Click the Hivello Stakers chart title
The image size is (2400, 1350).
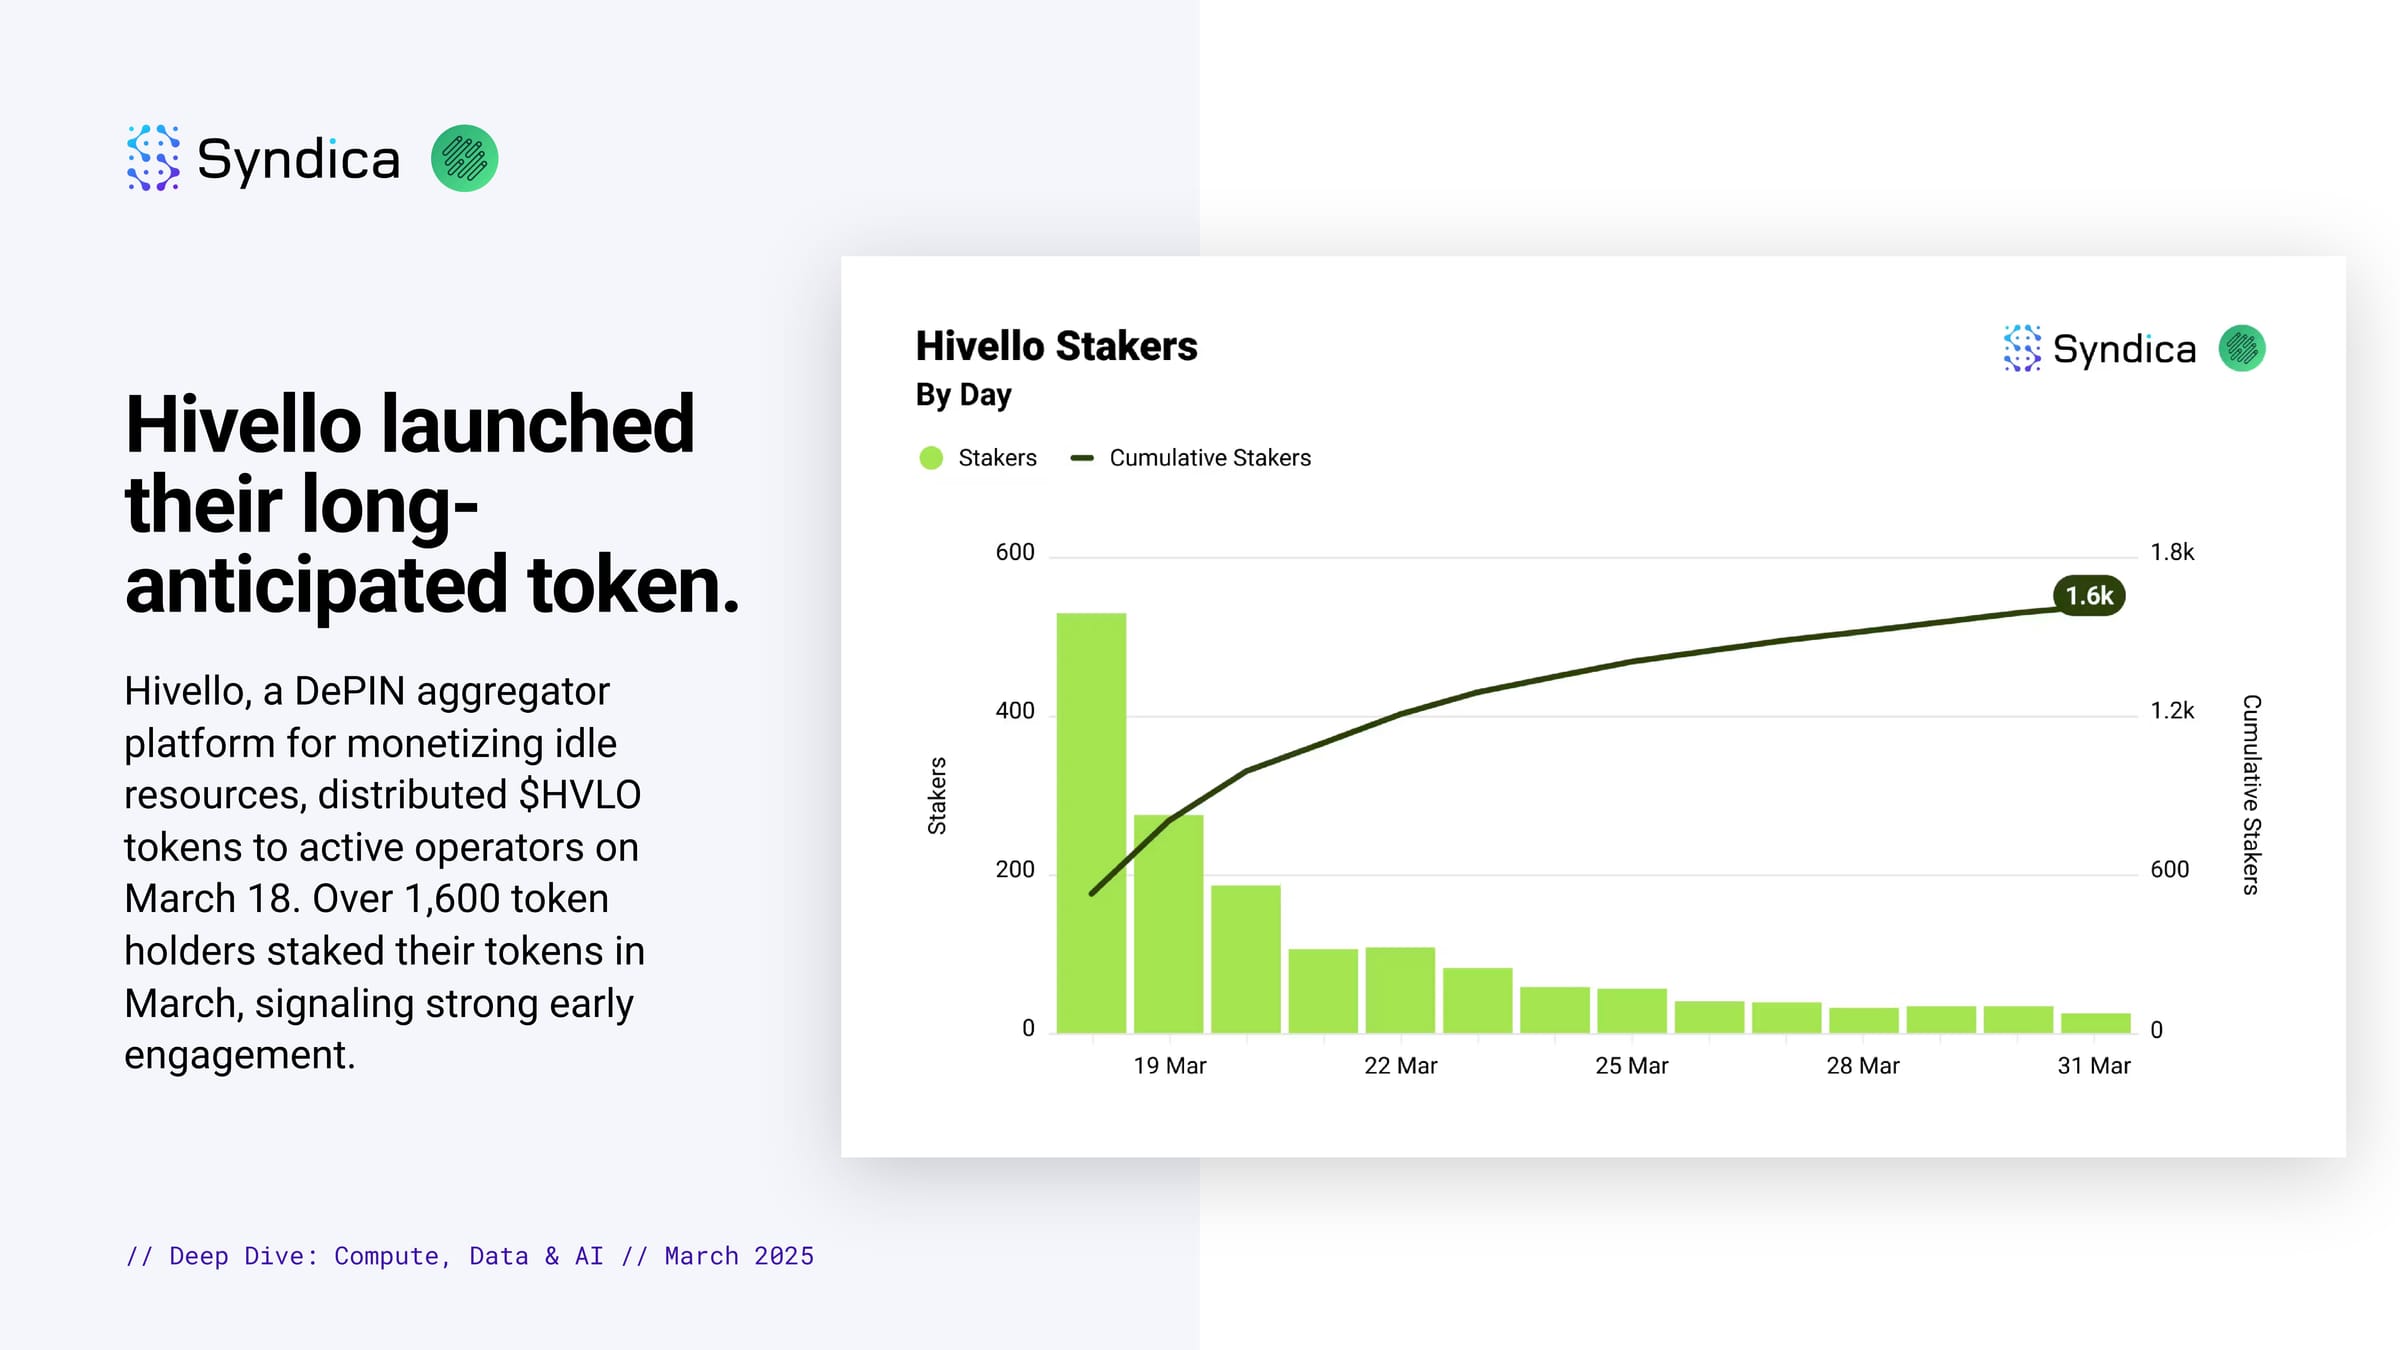1056,346
